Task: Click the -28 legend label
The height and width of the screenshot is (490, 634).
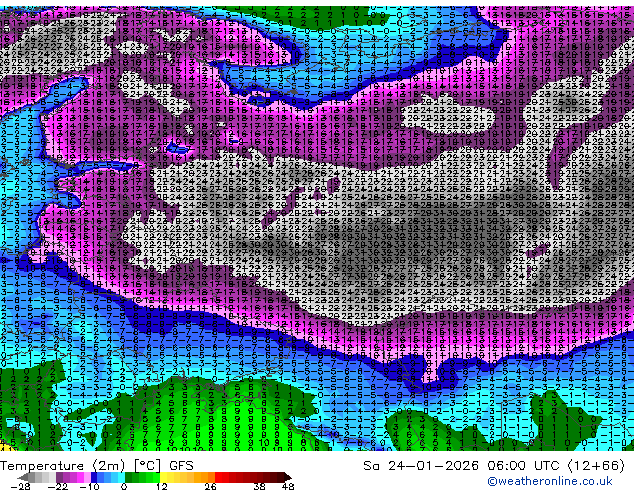Action: pos(20,486)
